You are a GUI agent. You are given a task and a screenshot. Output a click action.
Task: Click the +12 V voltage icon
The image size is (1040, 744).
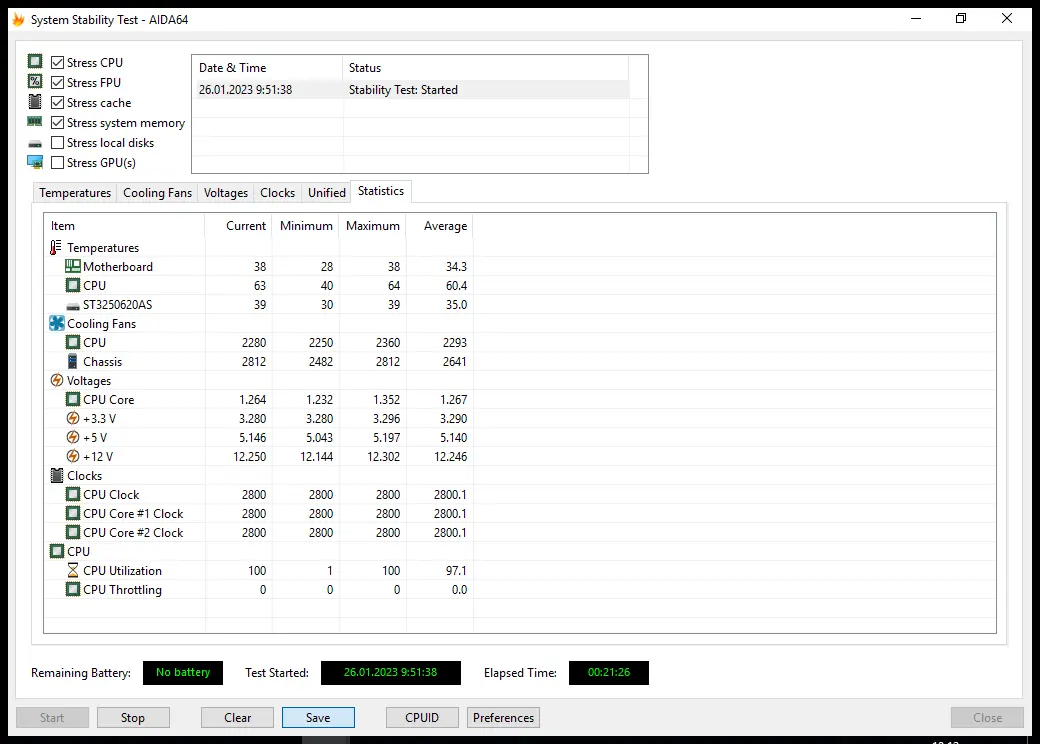click(73, 457)
